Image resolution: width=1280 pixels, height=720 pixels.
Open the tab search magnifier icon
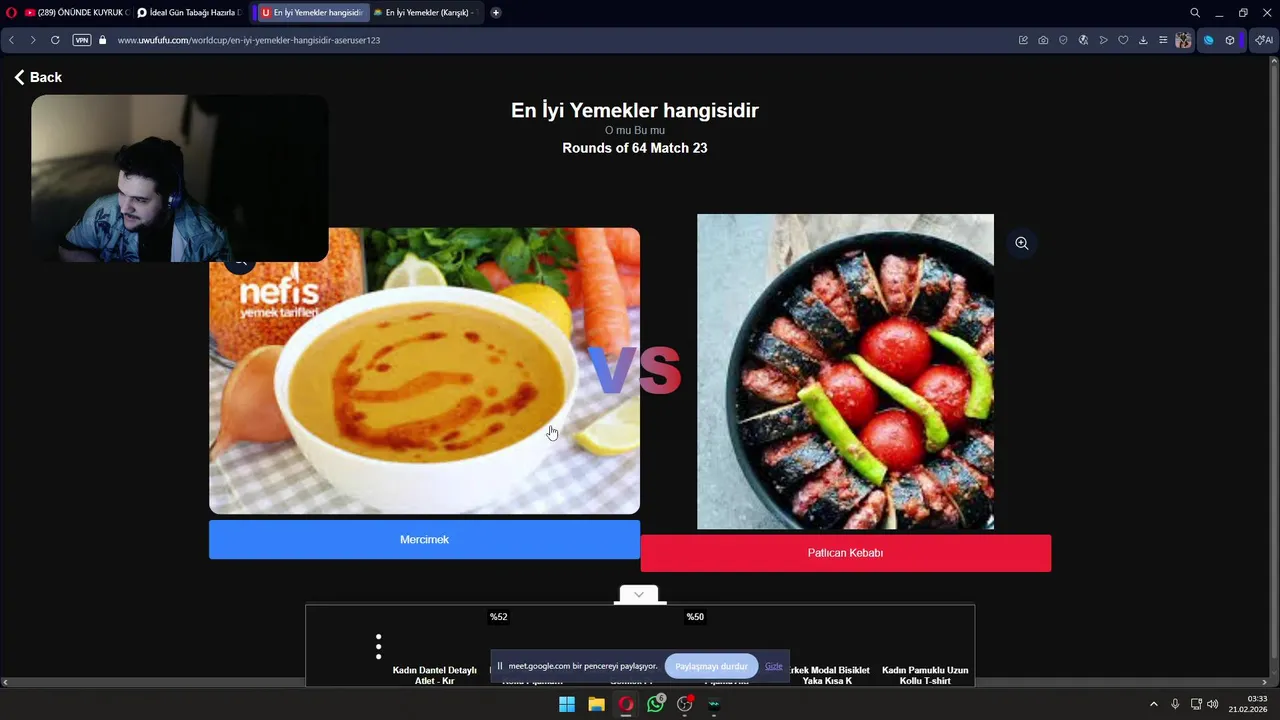1195,13
